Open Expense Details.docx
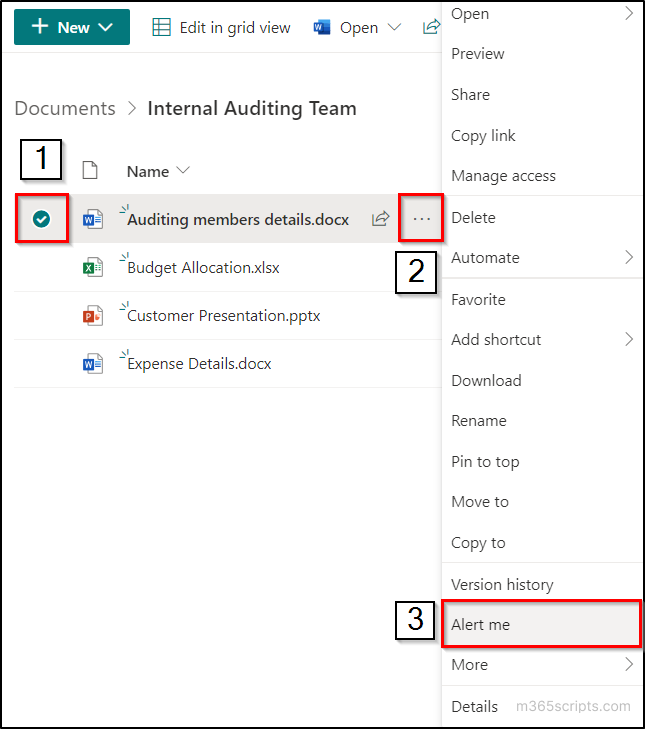 199,364
